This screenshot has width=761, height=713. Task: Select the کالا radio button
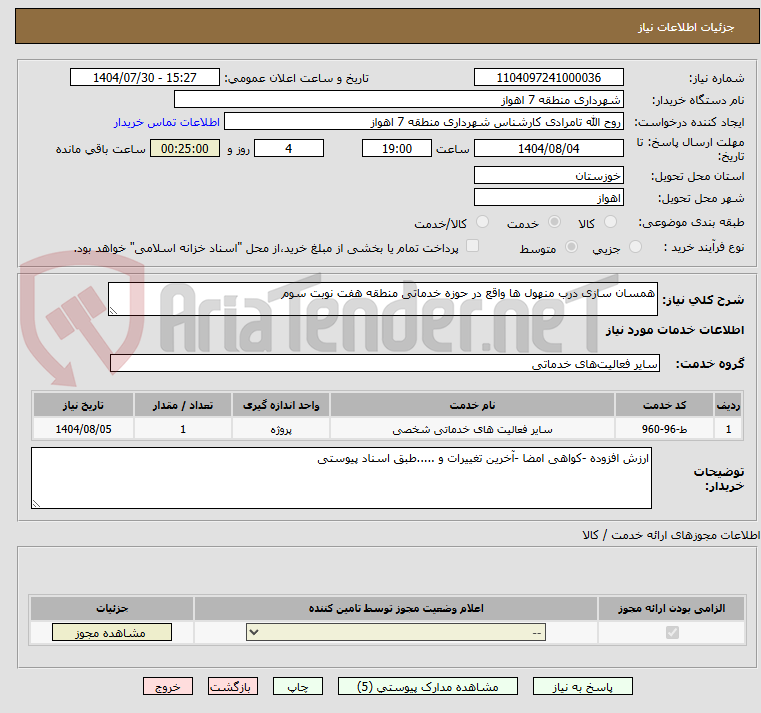tap(610, 222)
